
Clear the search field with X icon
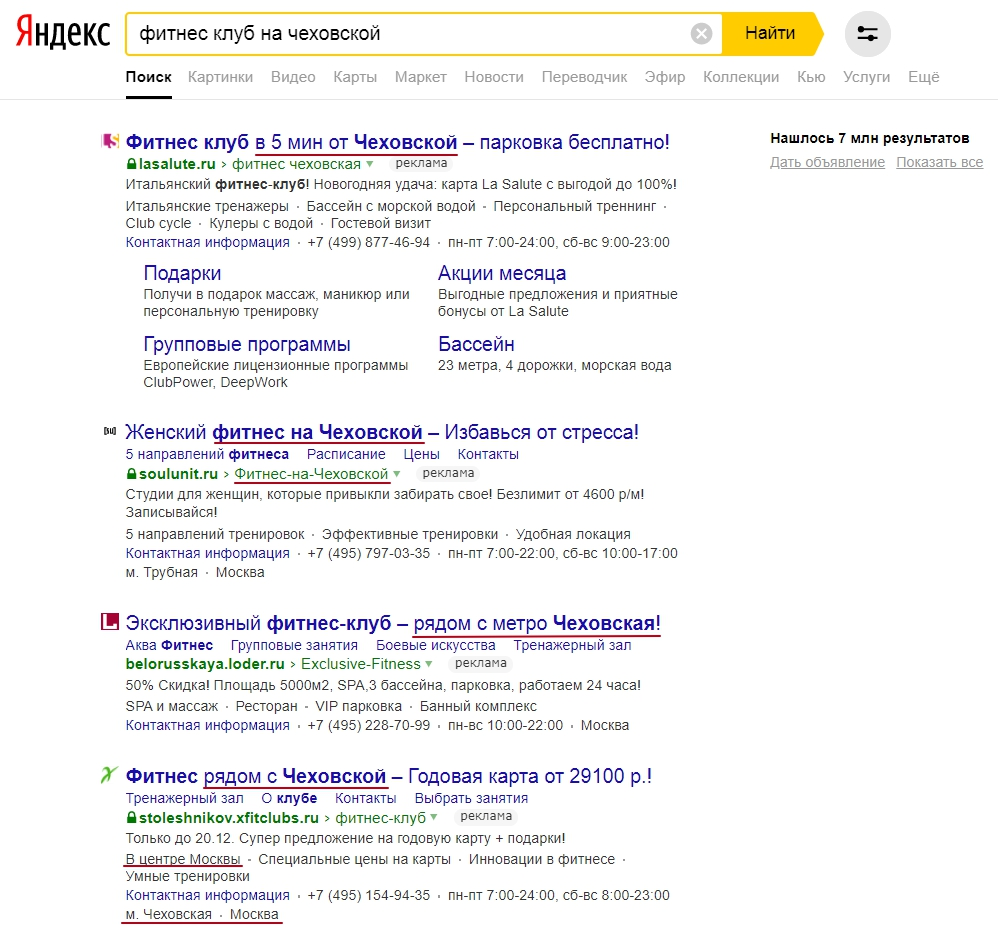tap(702, 34)
